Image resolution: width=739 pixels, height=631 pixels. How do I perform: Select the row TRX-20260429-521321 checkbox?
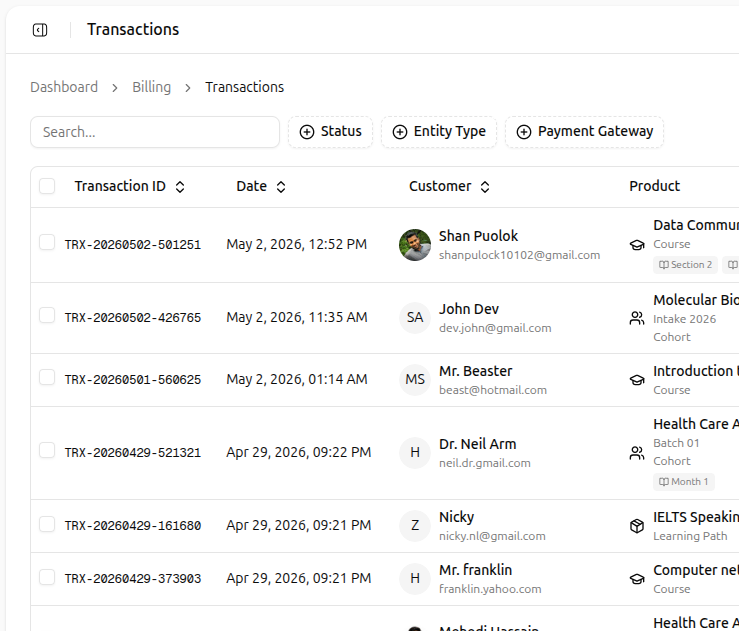(x=47, y=450)
